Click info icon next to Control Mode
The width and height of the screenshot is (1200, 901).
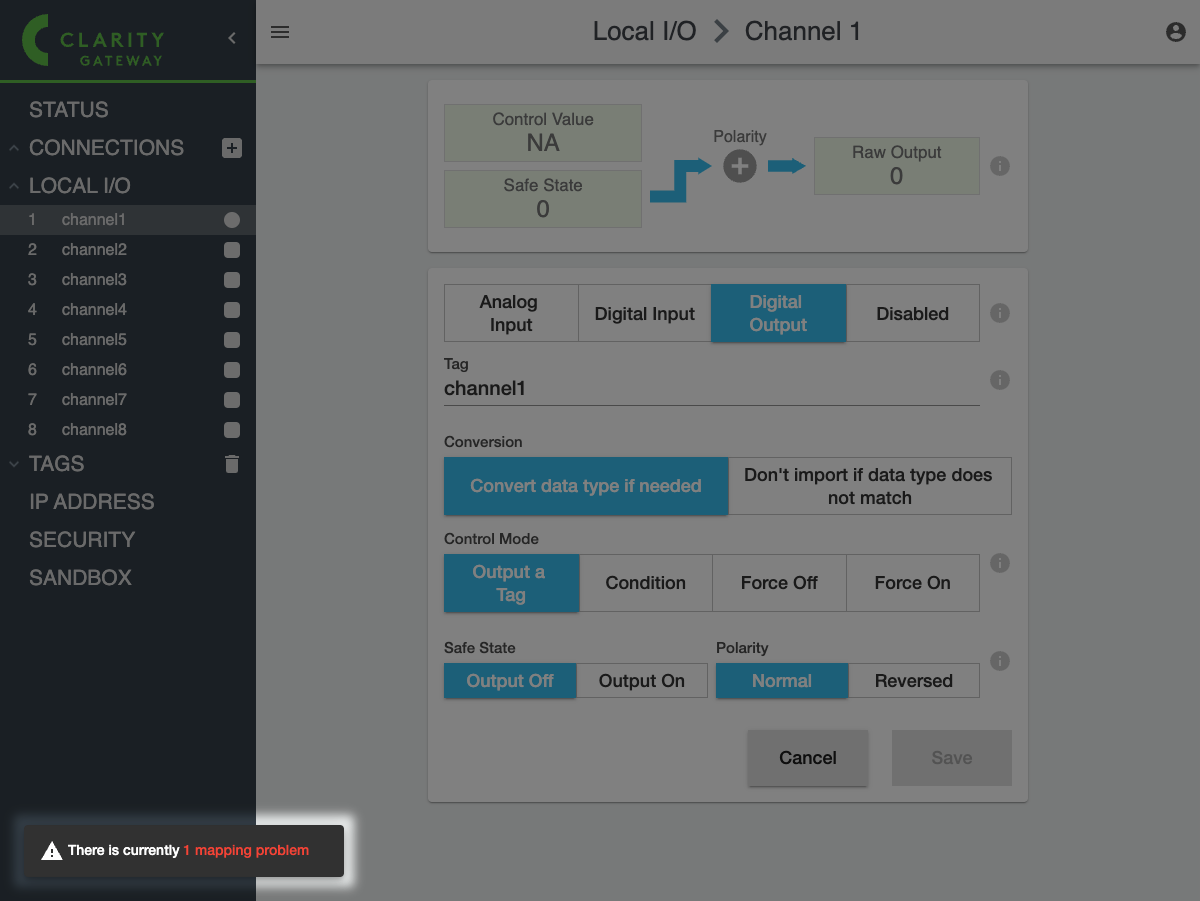(999, 563)
